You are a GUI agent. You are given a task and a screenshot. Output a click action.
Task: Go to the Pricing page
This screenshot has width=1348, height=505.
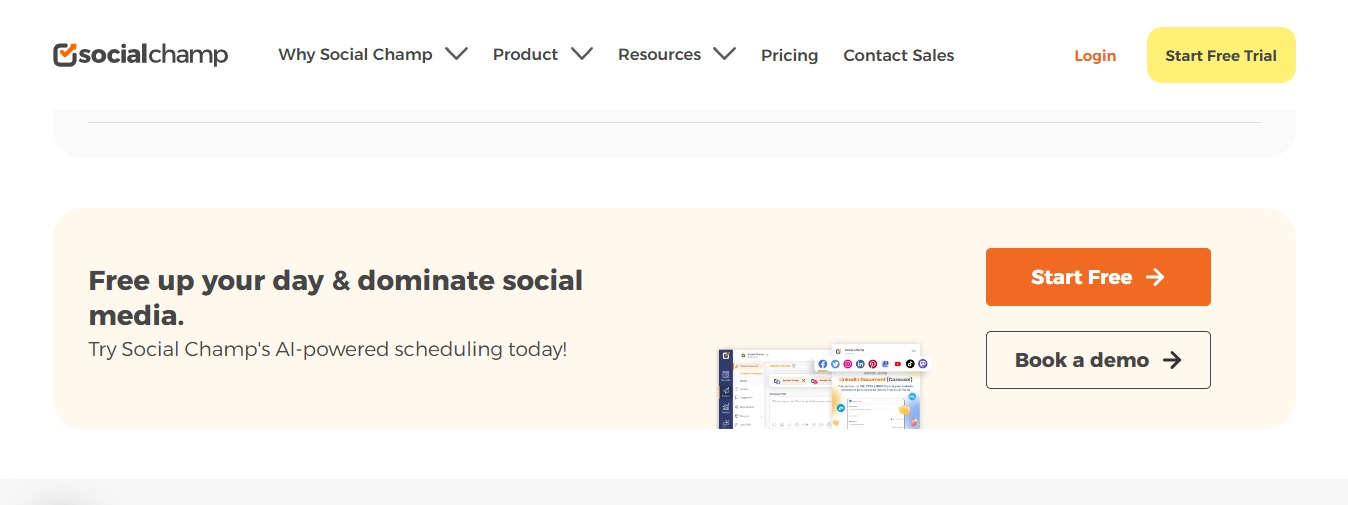tap(789, 55)
